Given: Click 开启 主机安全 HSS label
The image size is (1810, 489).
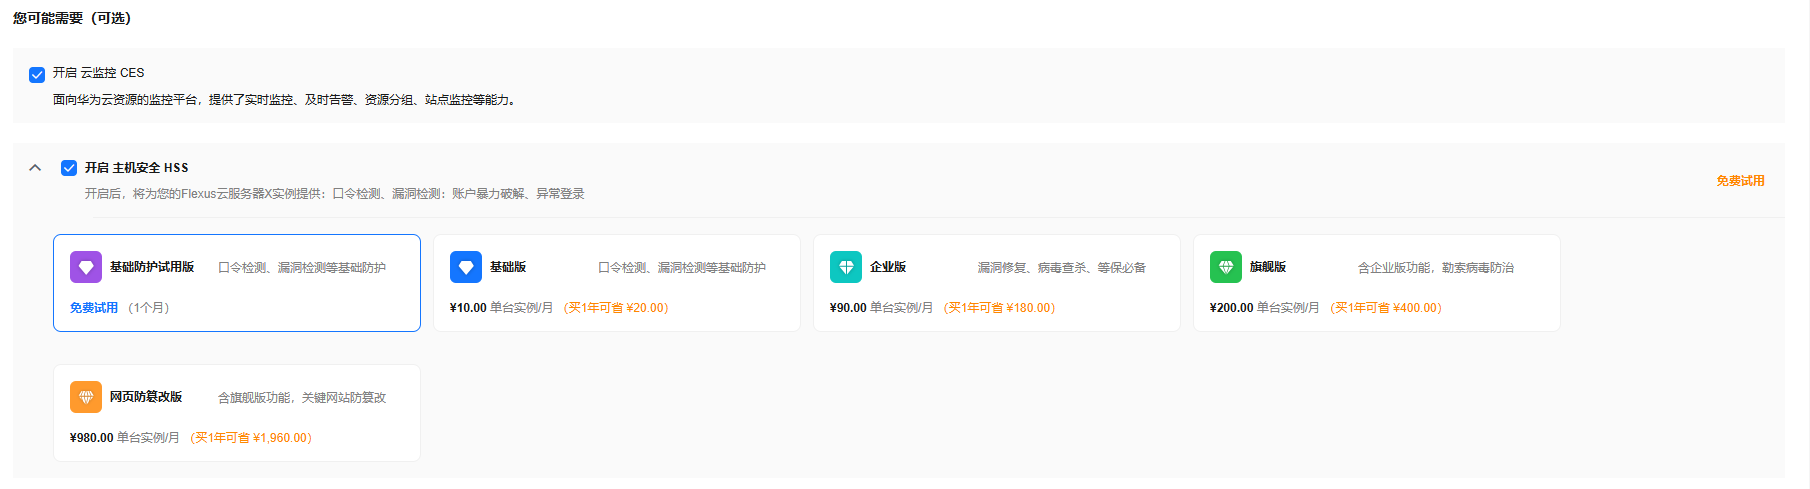Looking at the screenshot, I should (137, 168).
